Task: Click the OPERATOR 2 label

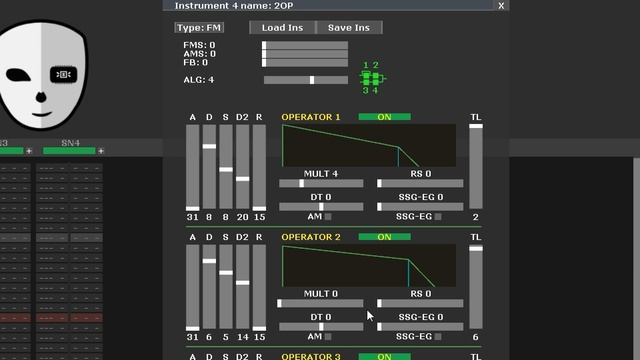Action: (x=311, y=237)
